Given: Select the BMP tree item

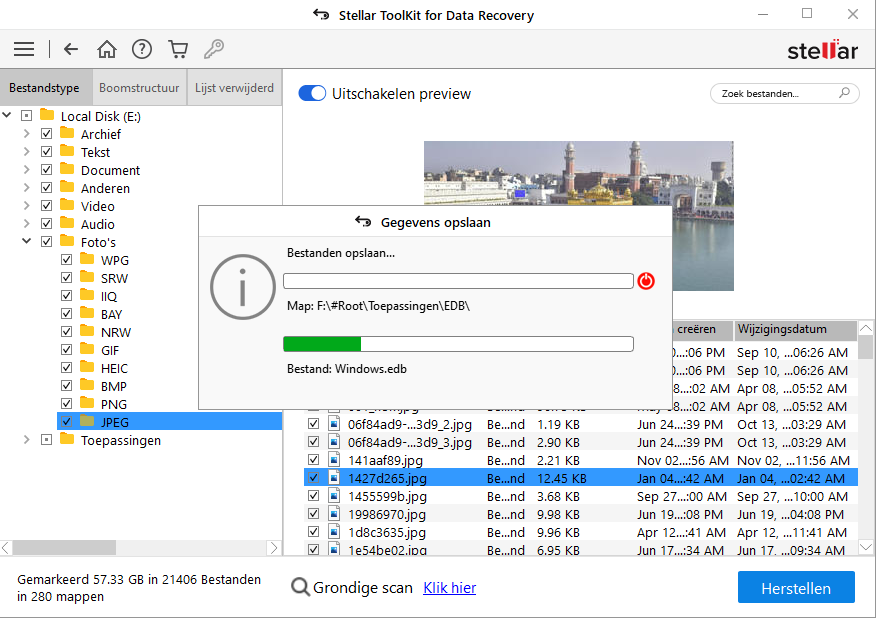Looking at the screenshot, I should pyautogui.click(x=113, y=386).
